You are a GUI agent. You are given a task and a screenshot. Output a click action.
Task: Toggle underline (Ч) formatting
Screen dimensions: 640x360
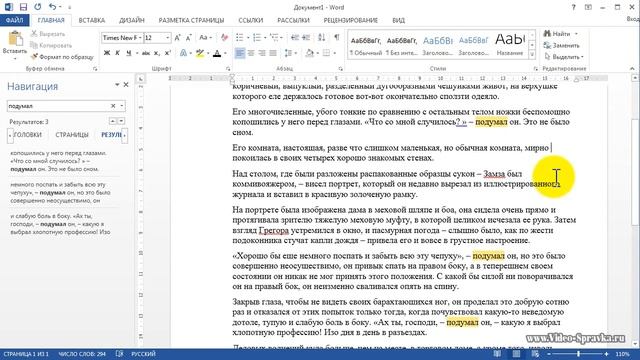point(129,53)
